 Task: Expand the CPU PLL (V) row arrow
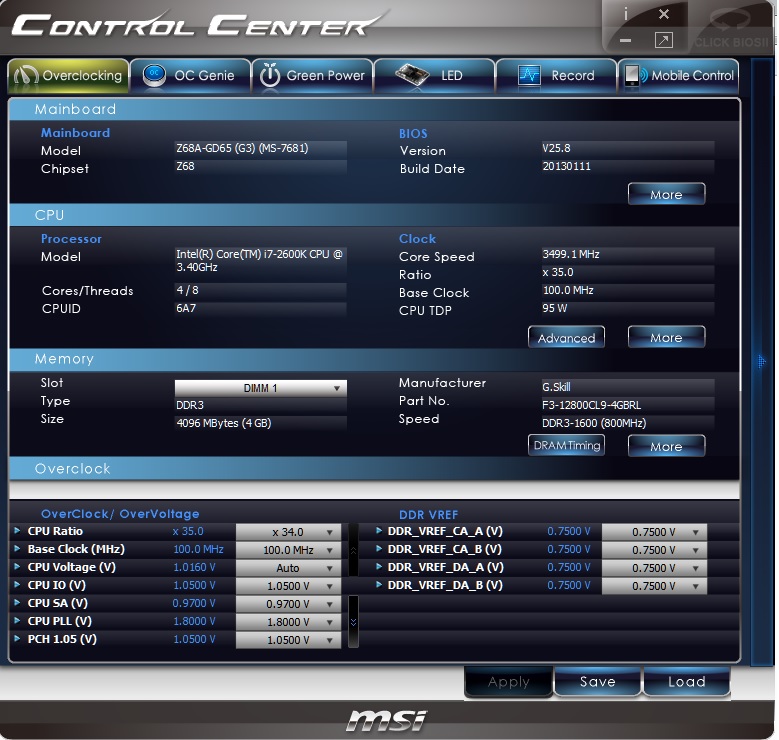pyautogui.click(x=17, y=620)
